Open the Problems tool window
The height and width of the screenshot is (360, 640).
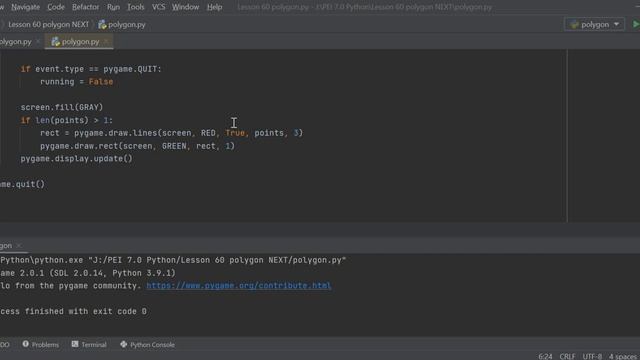40,344
